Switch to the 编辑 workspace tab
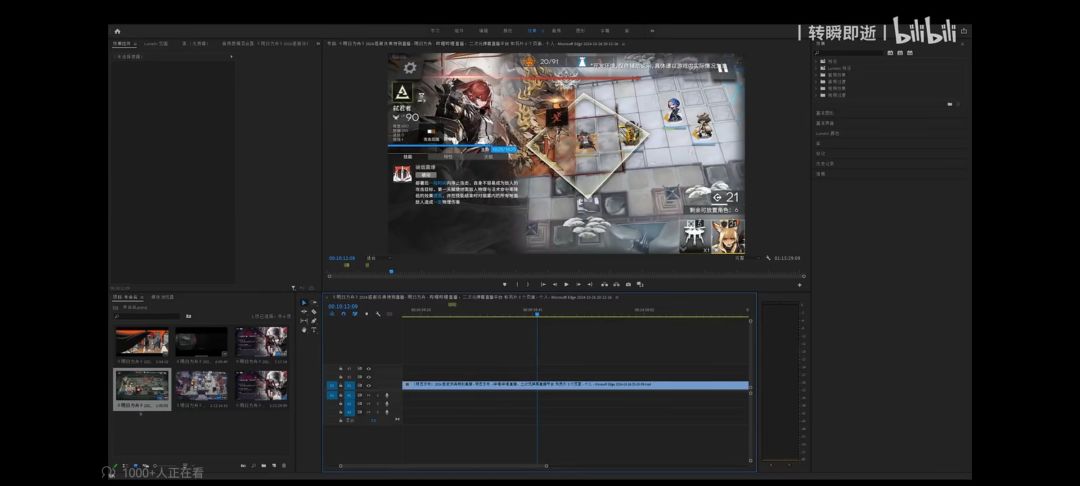This screenshot has width=1080, height=486. click(484, 31)
